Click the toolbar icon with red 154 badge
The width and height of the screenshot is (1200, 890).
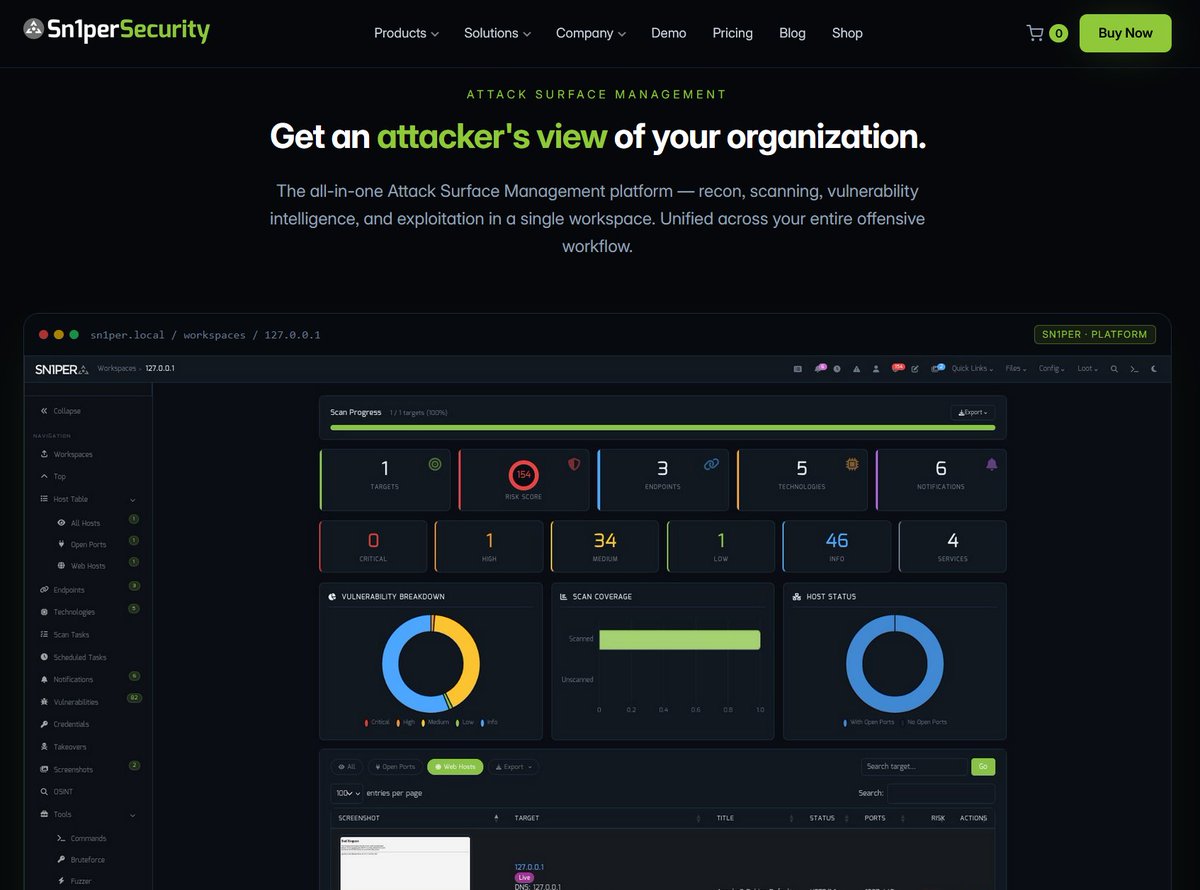[x=897, y=368]
